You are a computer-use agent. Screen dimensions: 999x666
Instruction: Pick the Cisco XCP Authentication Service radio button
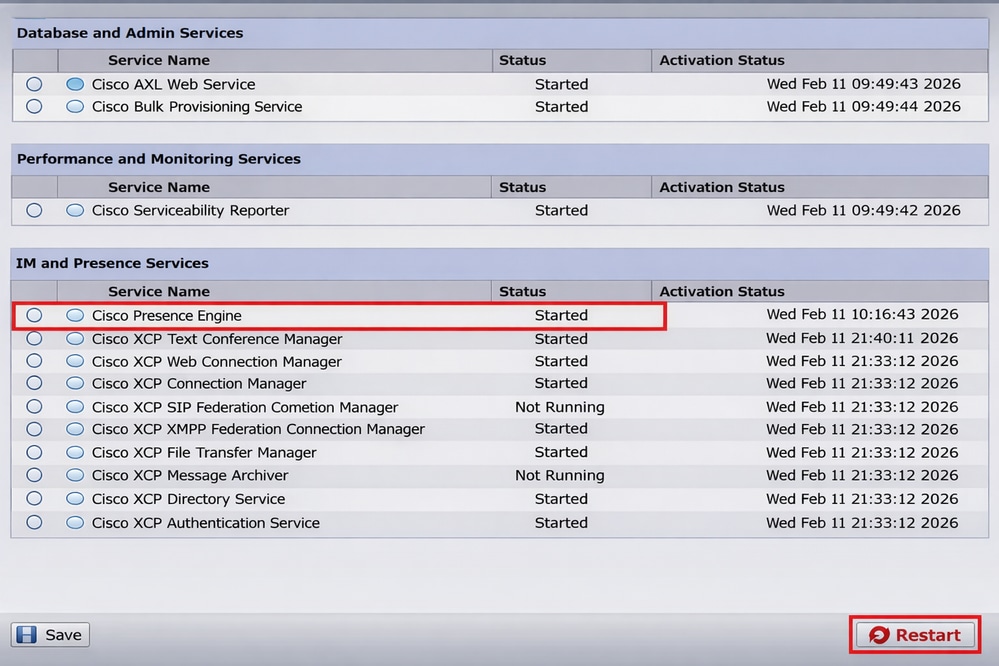[x=34, y=522]
